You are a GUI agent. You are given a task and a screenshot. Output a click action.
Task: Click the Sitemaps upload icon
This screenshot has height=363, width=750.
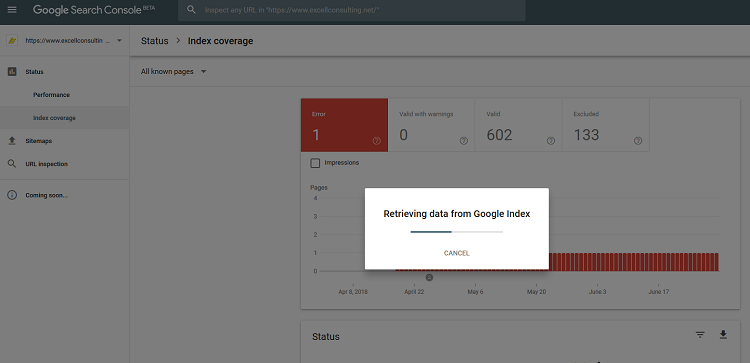tap(12, 141)
